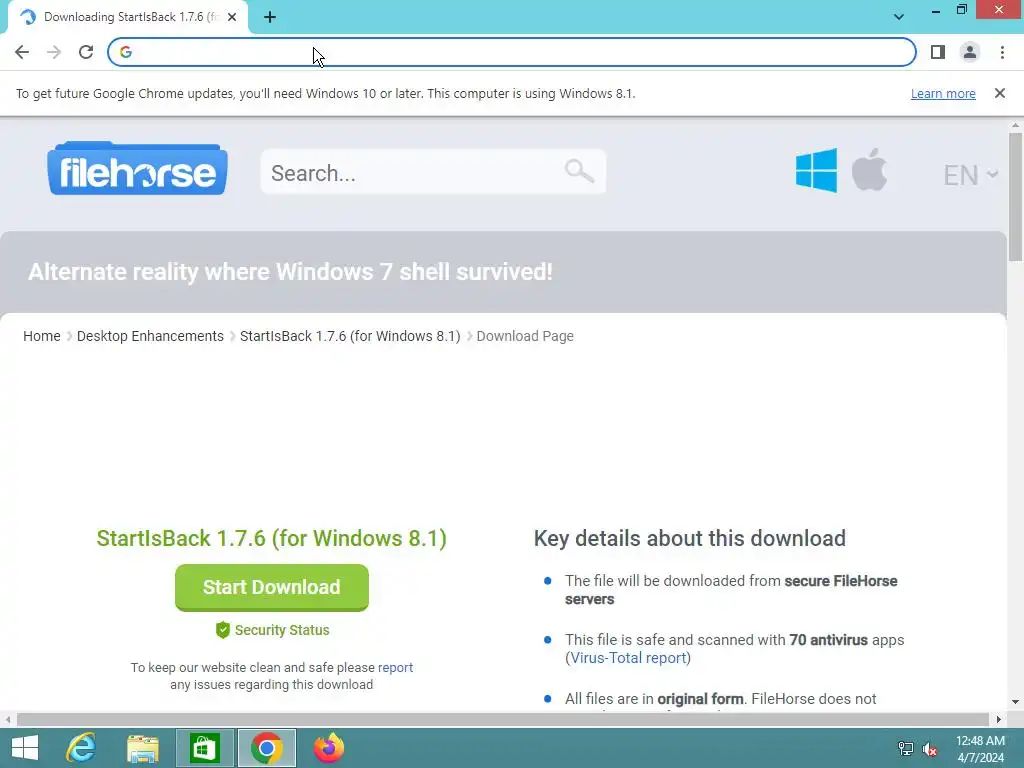Click the StartIsBack 1.7.6 green title
1024x768 pixels.
coord(272,538)
